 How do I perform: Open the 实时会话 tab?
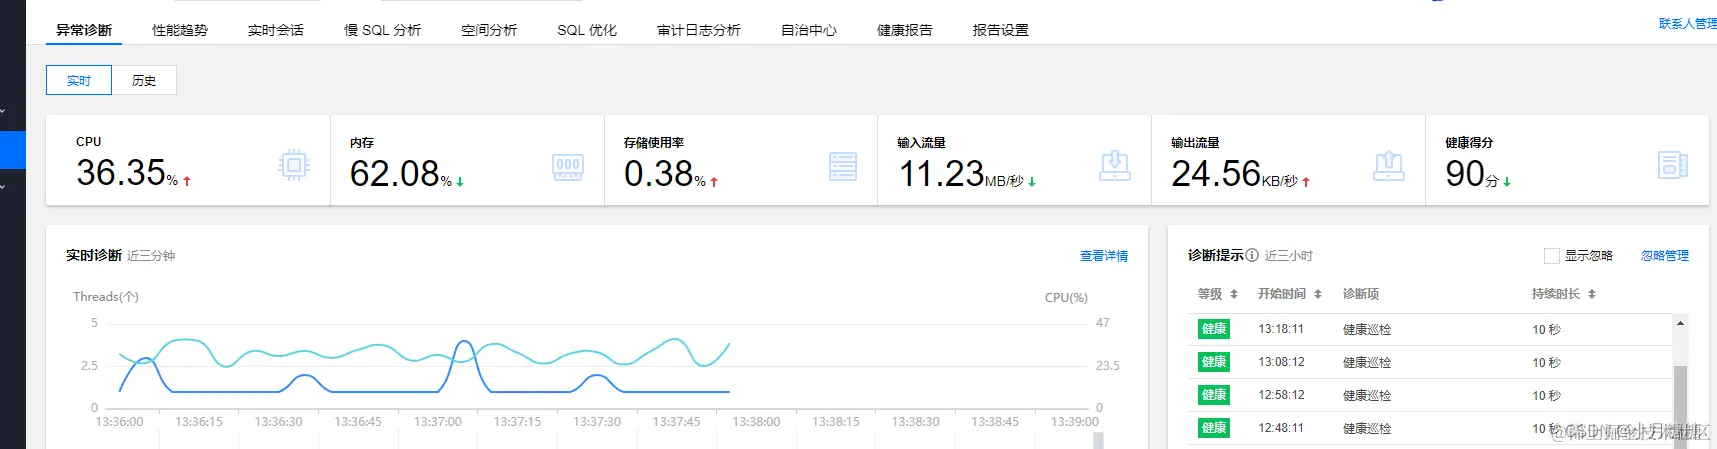tap(276, 30)
